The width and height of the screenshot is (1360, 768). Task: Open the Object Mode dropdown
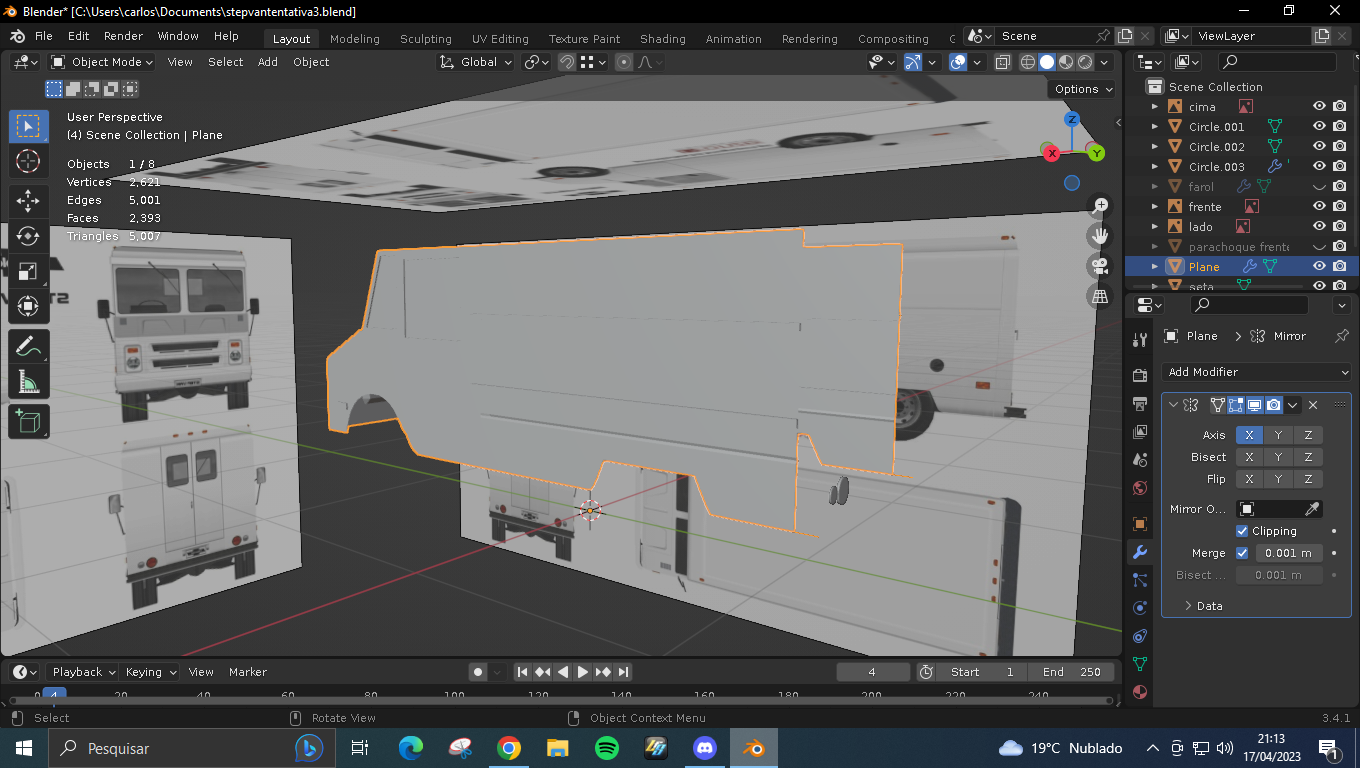102,62
